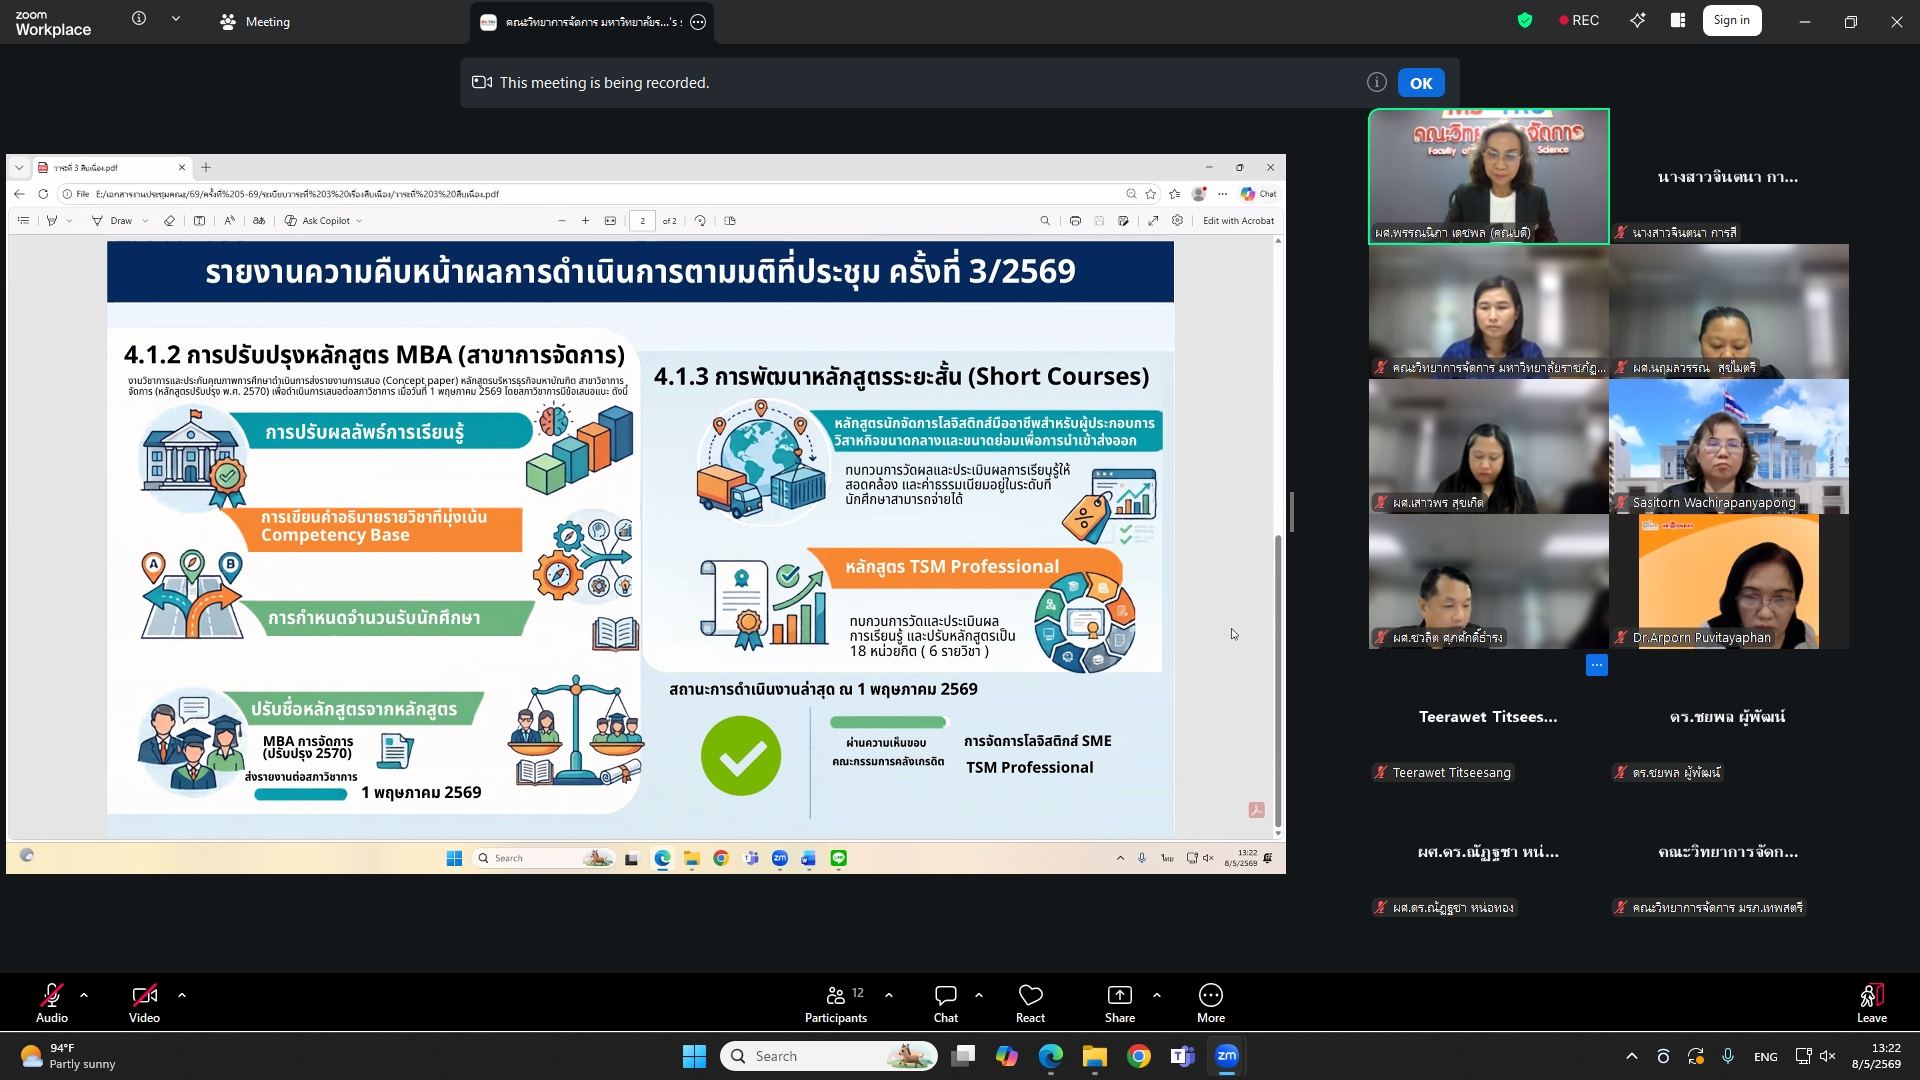Change the view layout from the top bar
This screenshot has height=1080, width=1920.
pos(1678,20)
